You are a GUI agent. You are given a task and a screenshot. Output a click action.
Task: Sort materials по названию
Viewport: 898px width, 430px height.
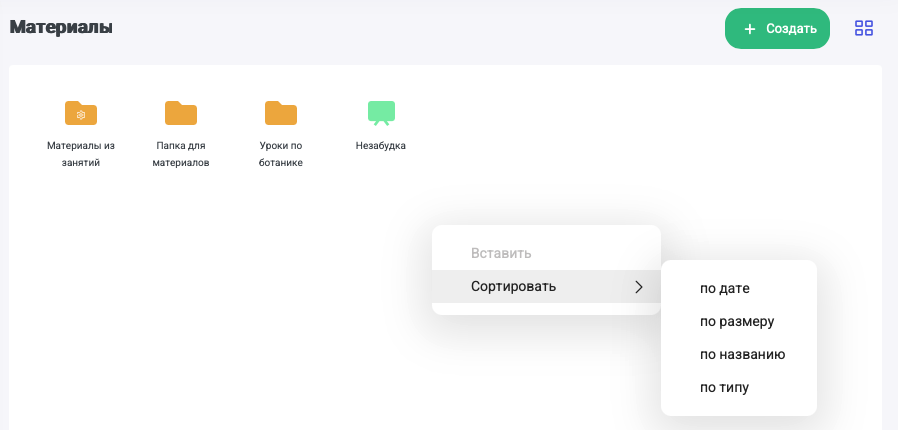tap(742, 355)
